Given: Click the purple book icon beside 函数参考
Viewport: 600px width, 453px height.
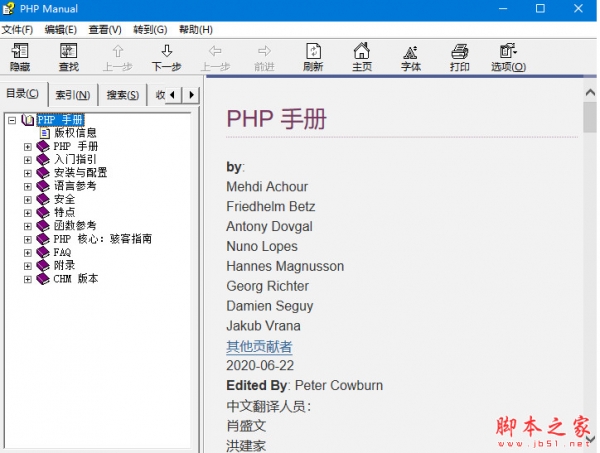Looking at the screenshot, I should (43, 226).
